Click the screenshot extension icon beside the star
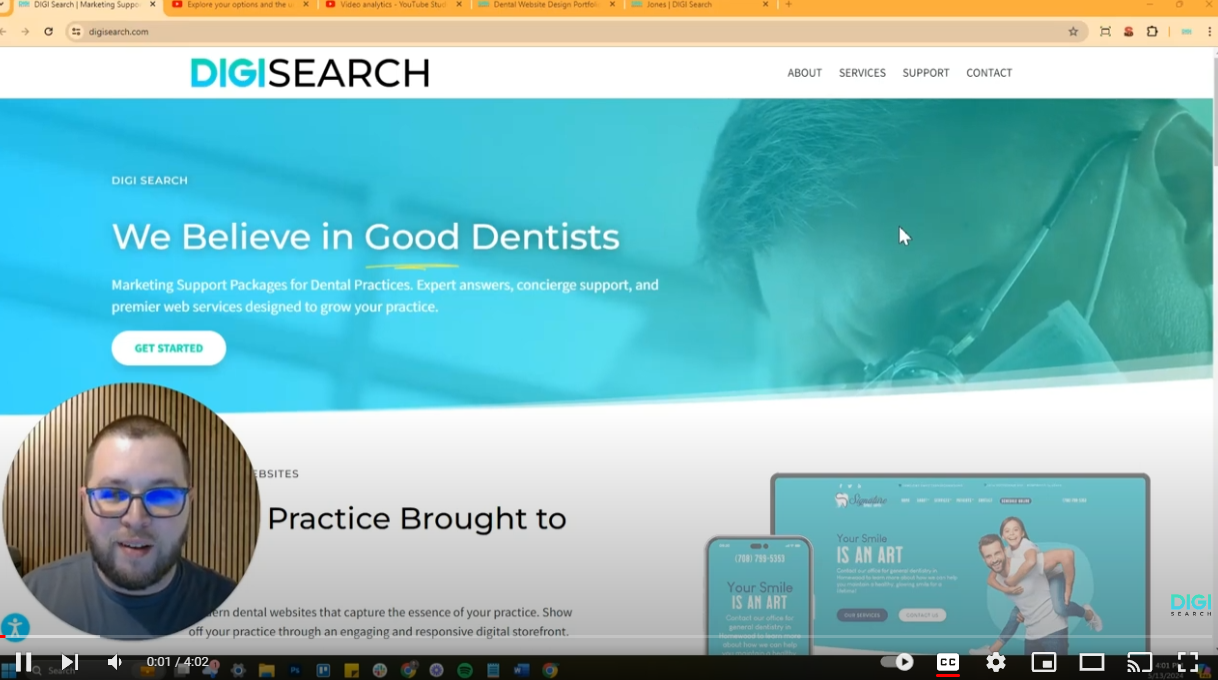 1105,32
